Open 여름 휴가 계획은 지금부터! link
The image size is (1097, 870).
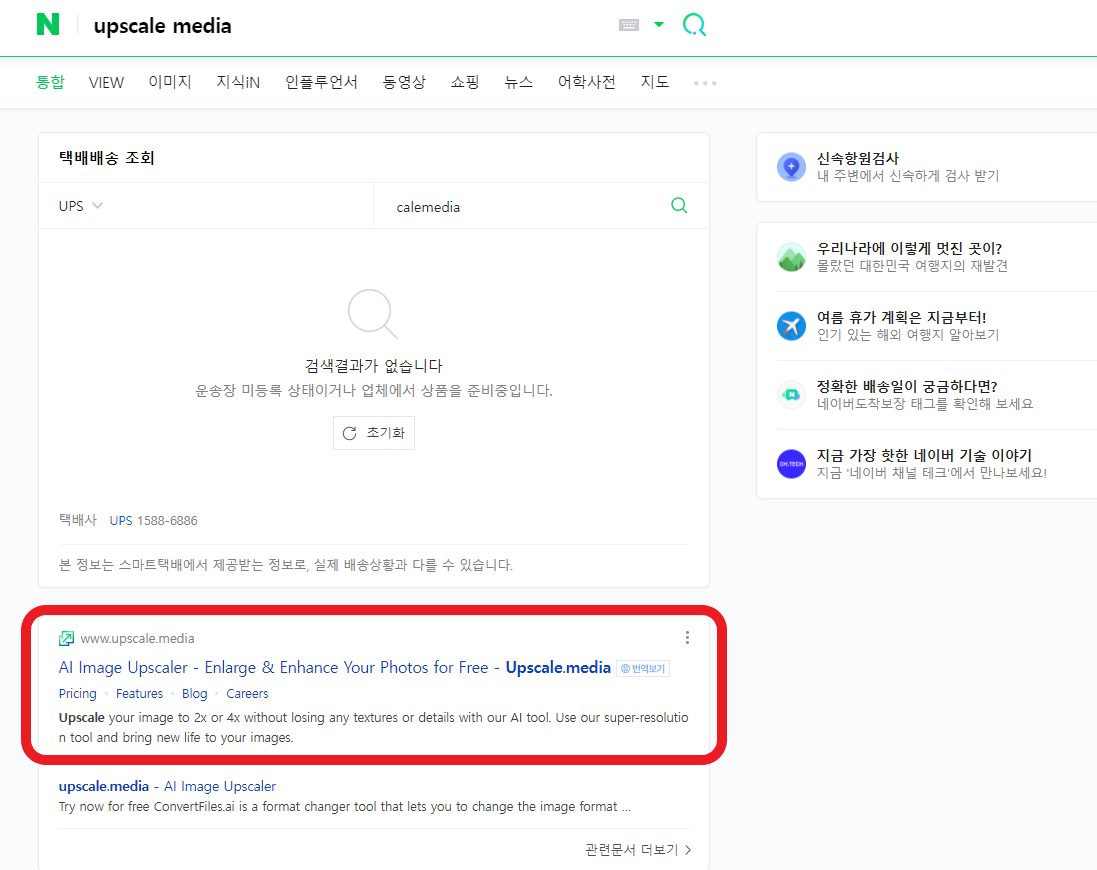901,318
